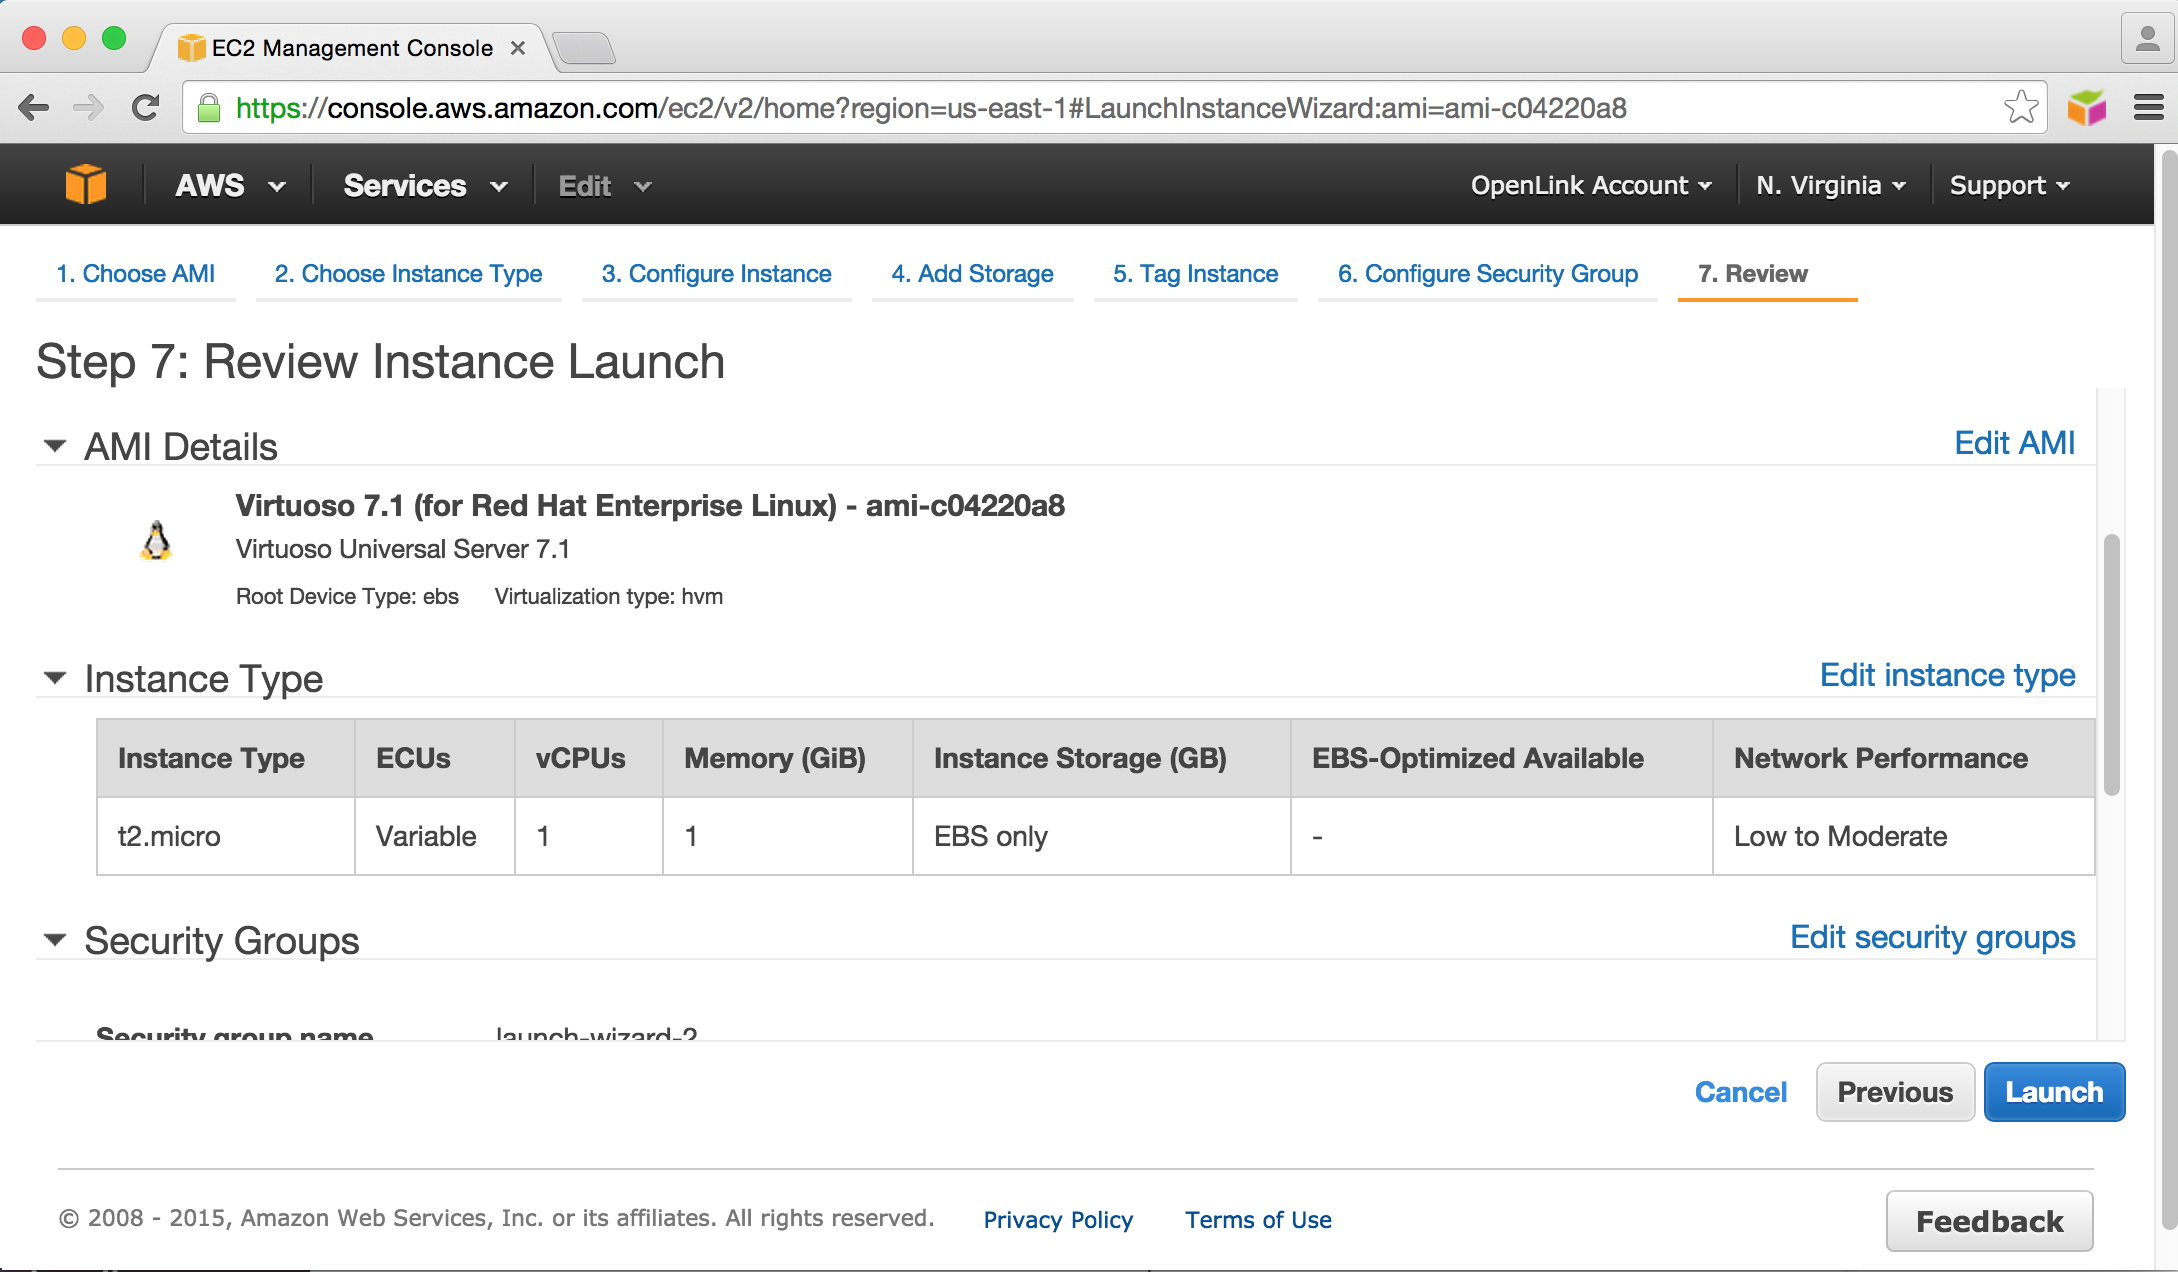Collapse the AMI Details section

click(x=55, y=446)
